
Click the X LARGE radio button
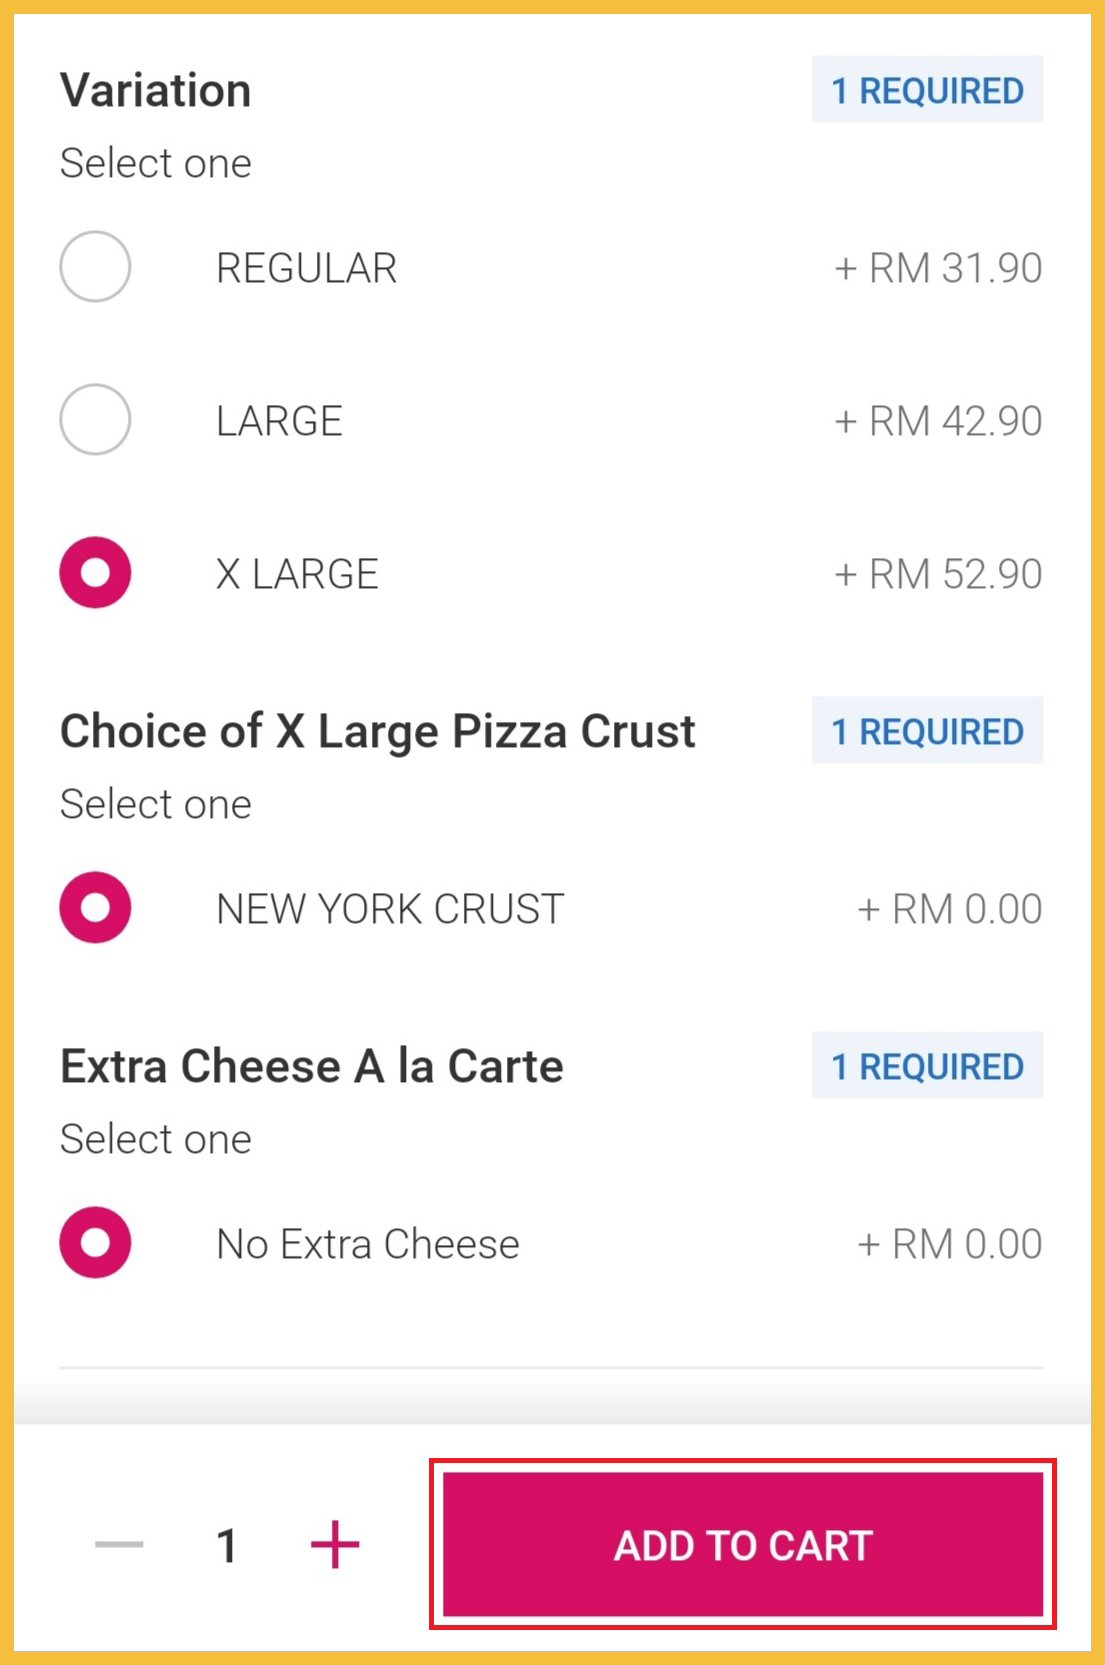pyautogui.click(x=95, y=573)
